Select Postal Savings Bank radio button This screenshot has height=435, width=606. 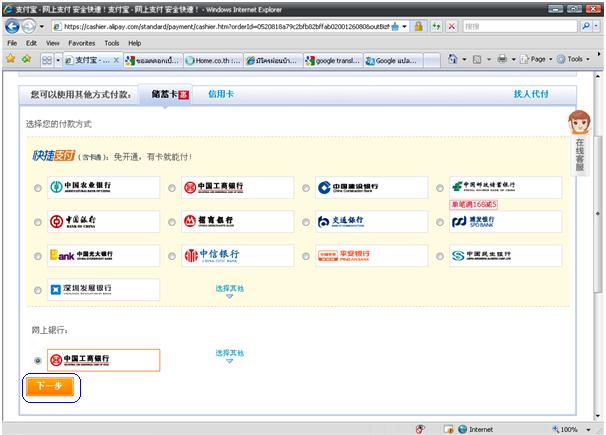[x=440, y=188]
